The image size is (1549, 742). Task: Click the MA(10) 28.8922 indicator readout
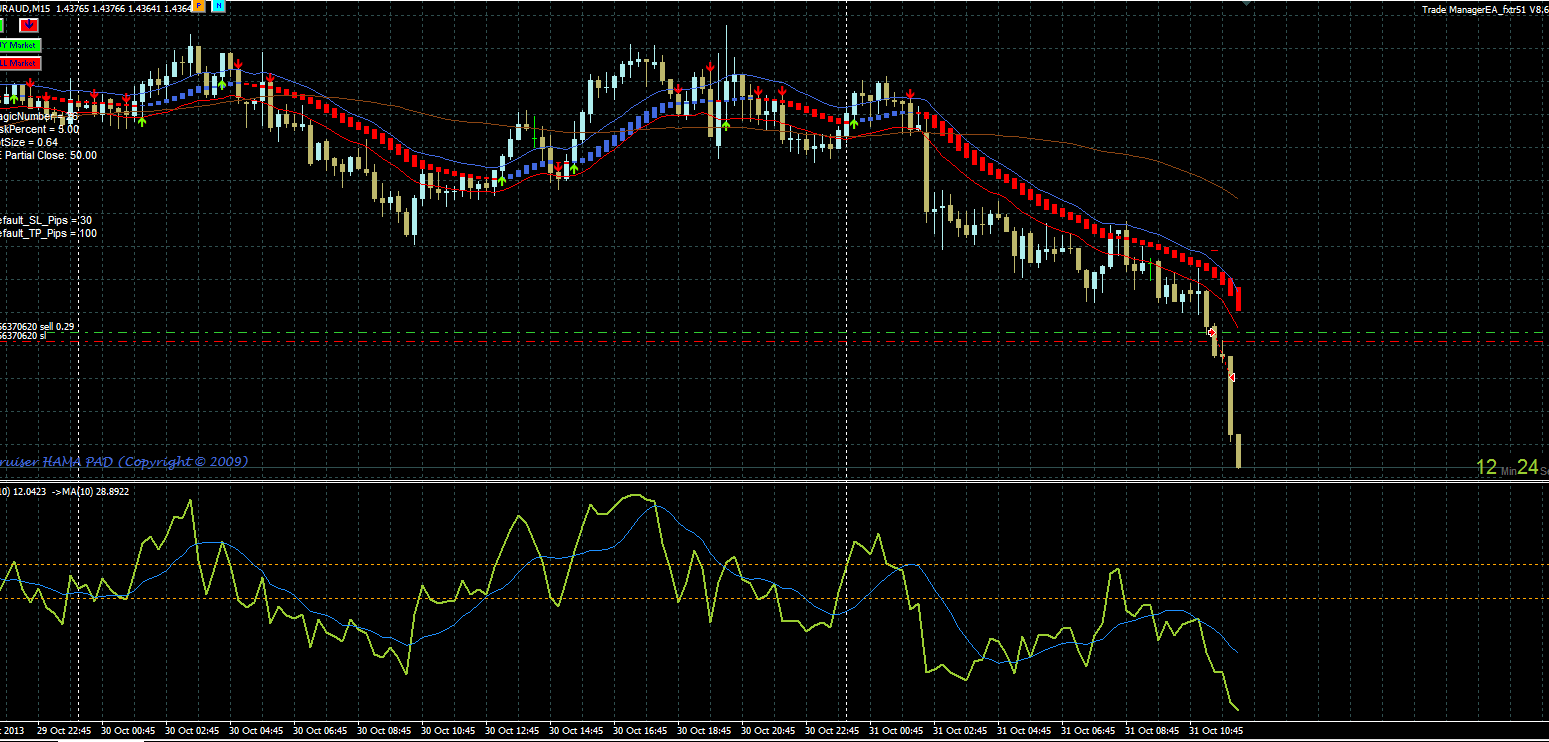(x=94, y=491)
